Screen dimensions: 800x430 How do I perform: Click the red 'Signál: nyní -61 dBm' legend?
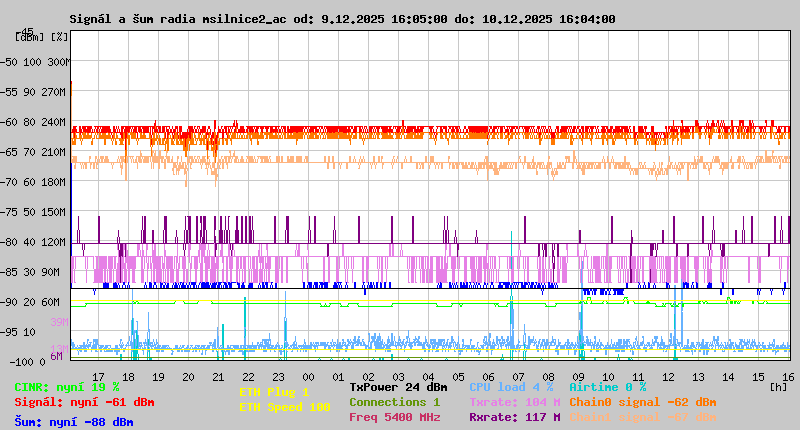click(84, 402)
